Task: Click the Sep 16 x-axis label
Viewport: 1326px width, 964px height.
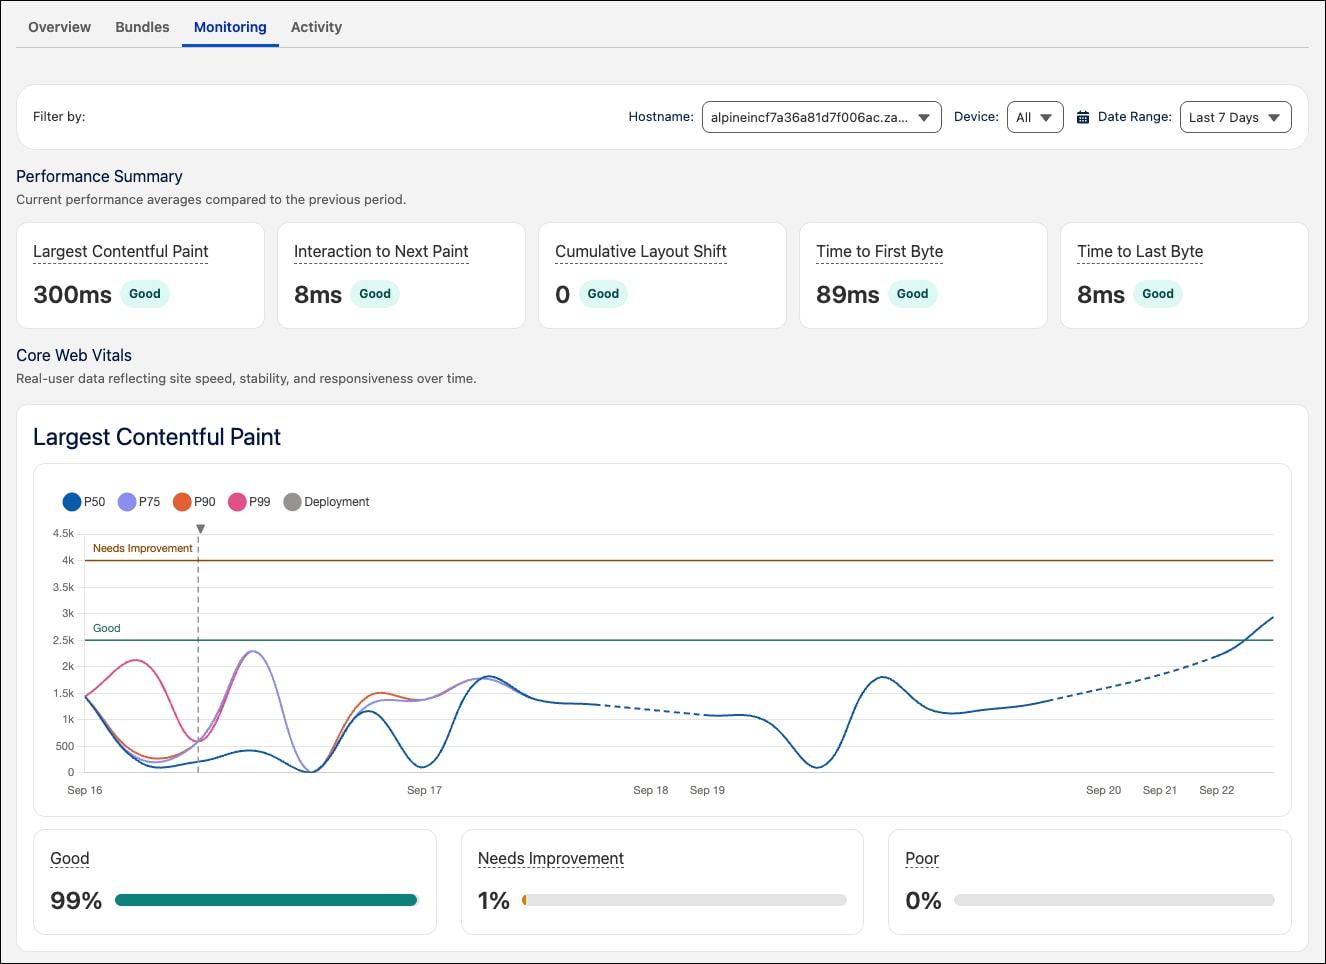Action: pyautogui.click(x=85, y=790)
